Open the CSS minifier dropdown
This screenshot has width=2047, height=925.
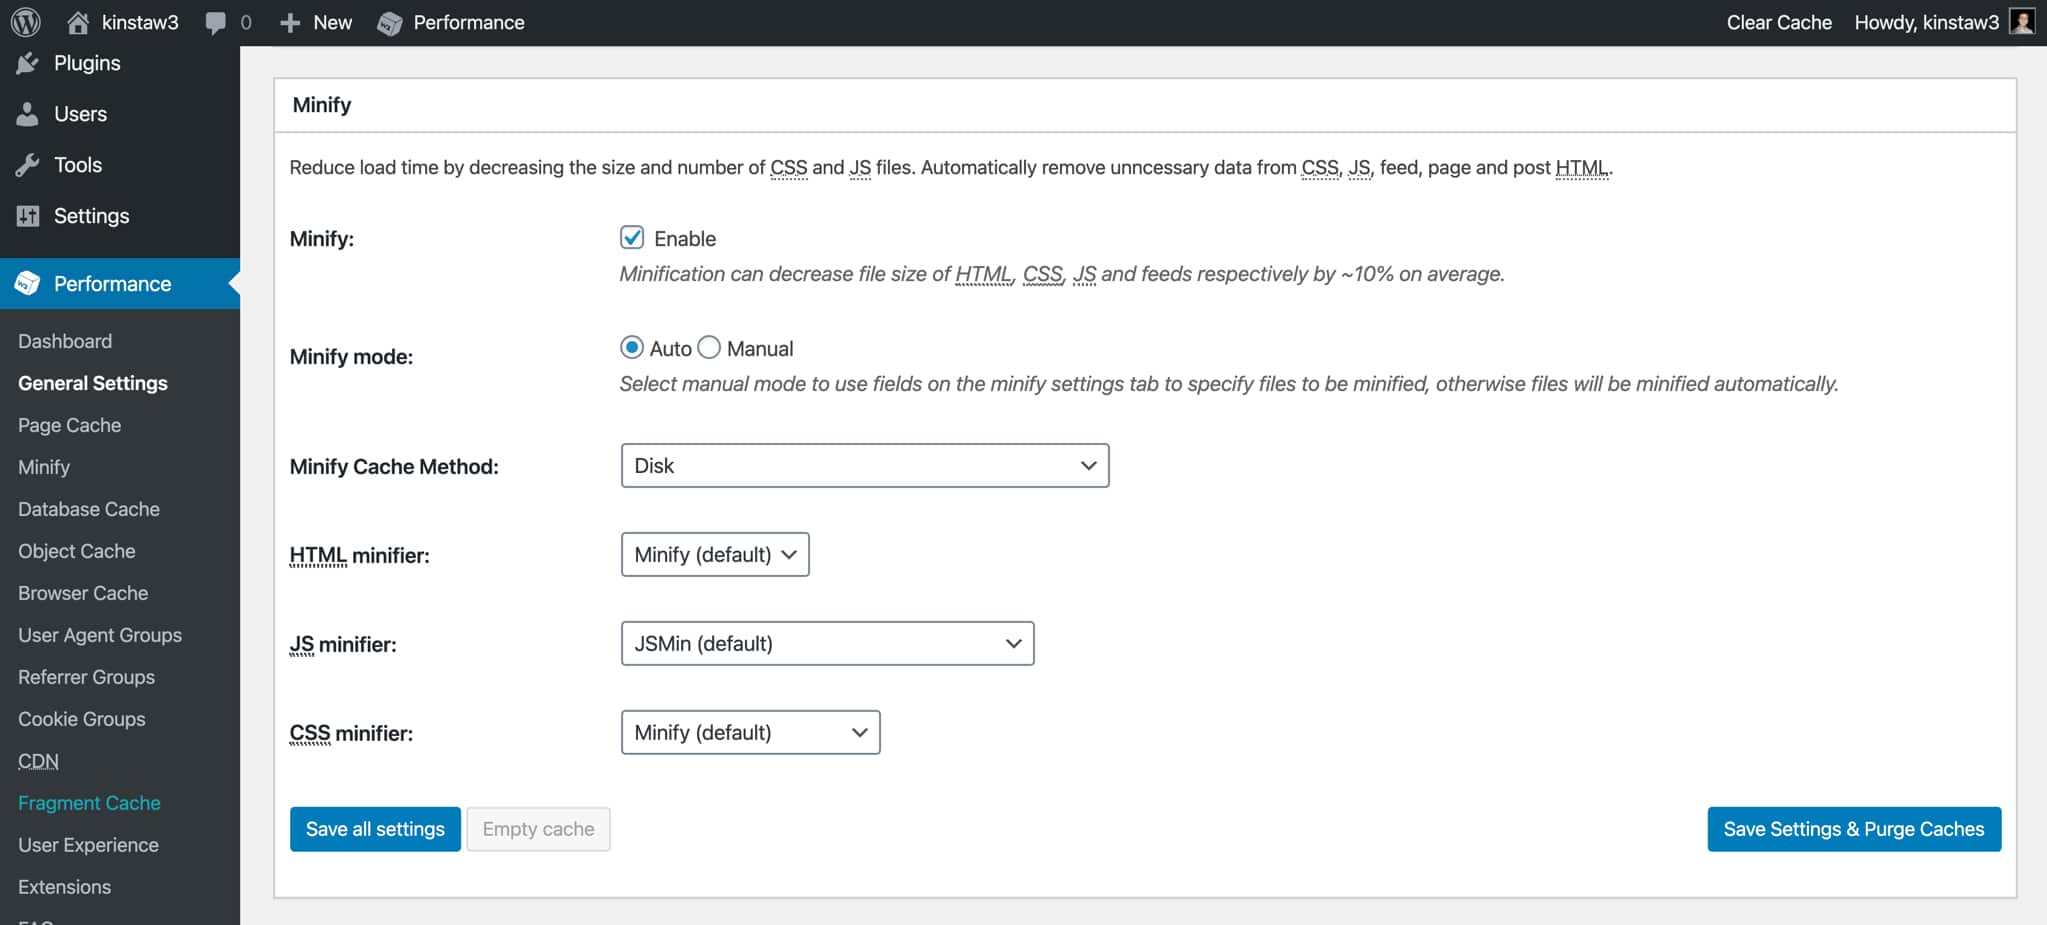pyautogui.click(x=750, y=732)
